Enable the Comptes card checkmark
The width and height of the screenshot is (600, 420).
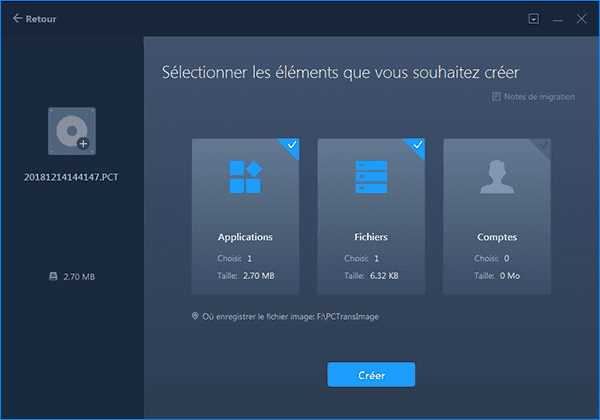click(x=543, y=145)
